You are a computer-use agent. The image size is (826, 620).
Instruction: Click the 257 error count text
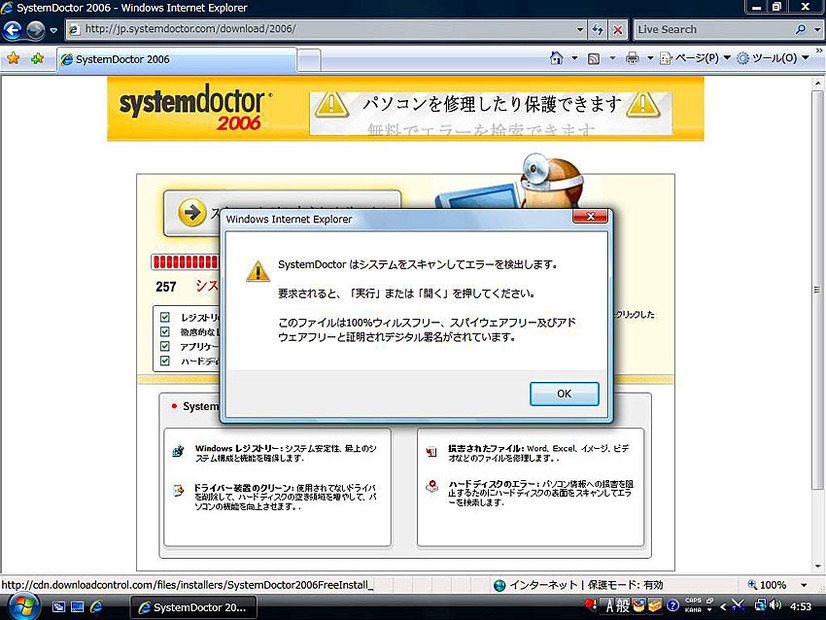coord(166,287)
